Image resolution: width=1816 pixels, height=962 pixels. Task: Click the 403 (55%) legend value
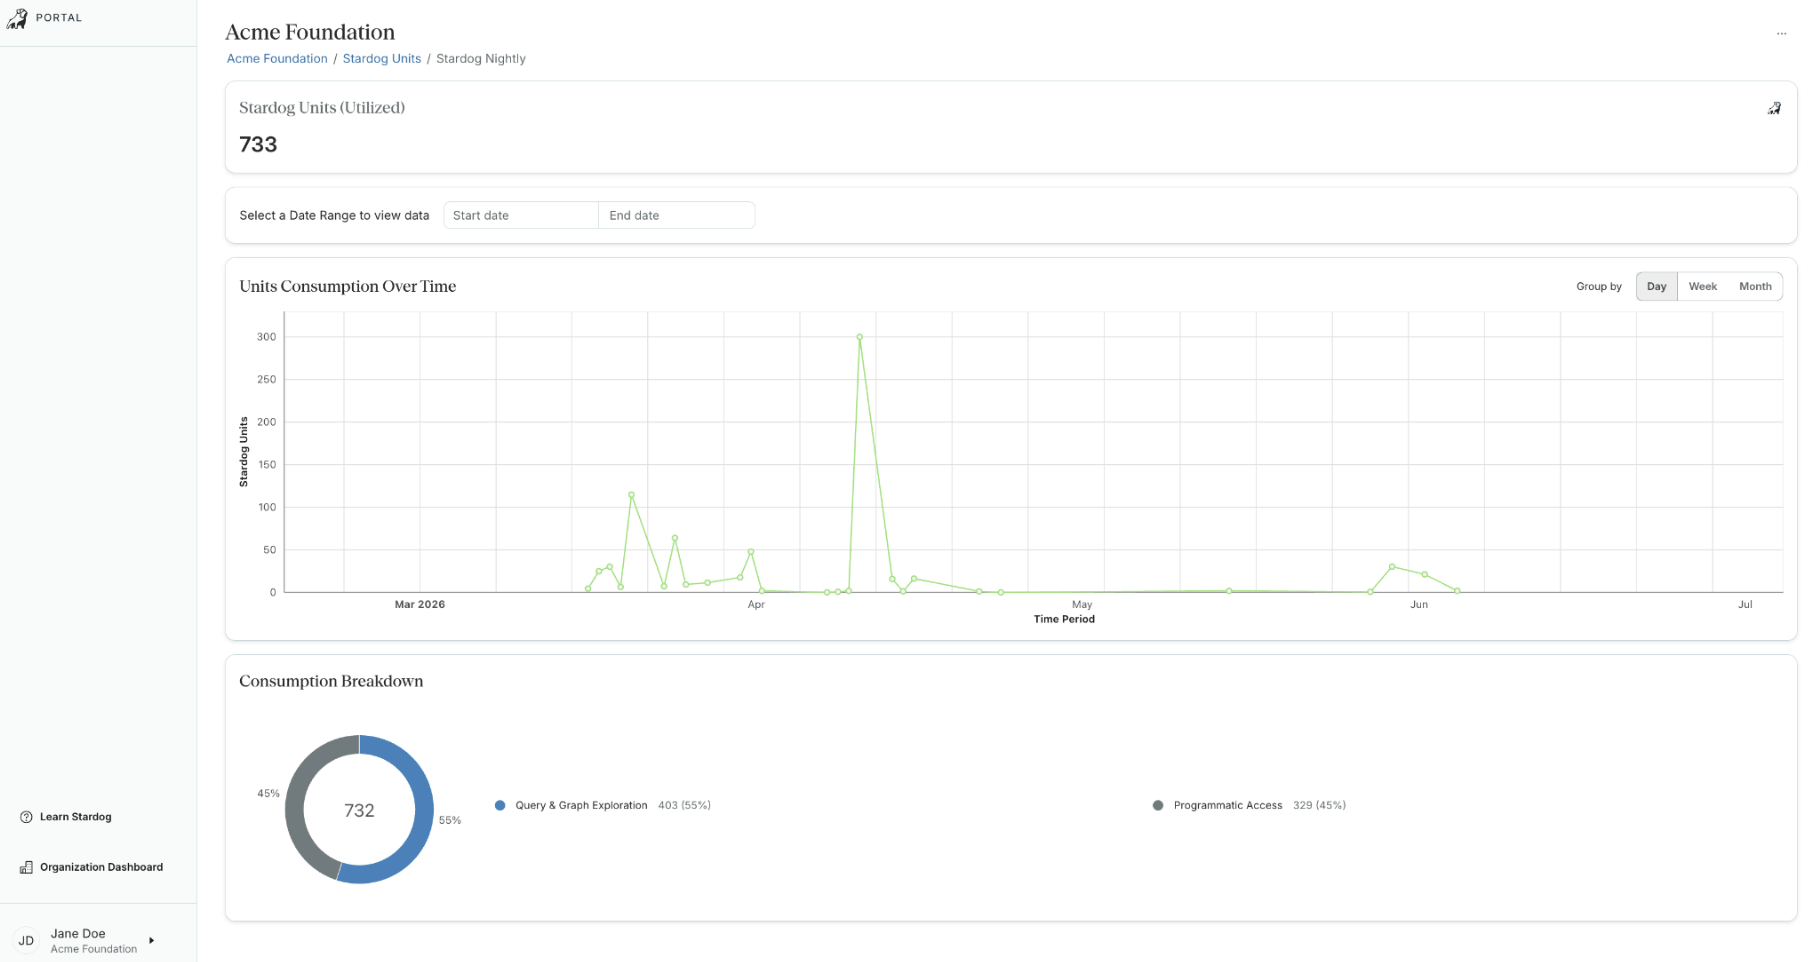[x=684, y=805]
